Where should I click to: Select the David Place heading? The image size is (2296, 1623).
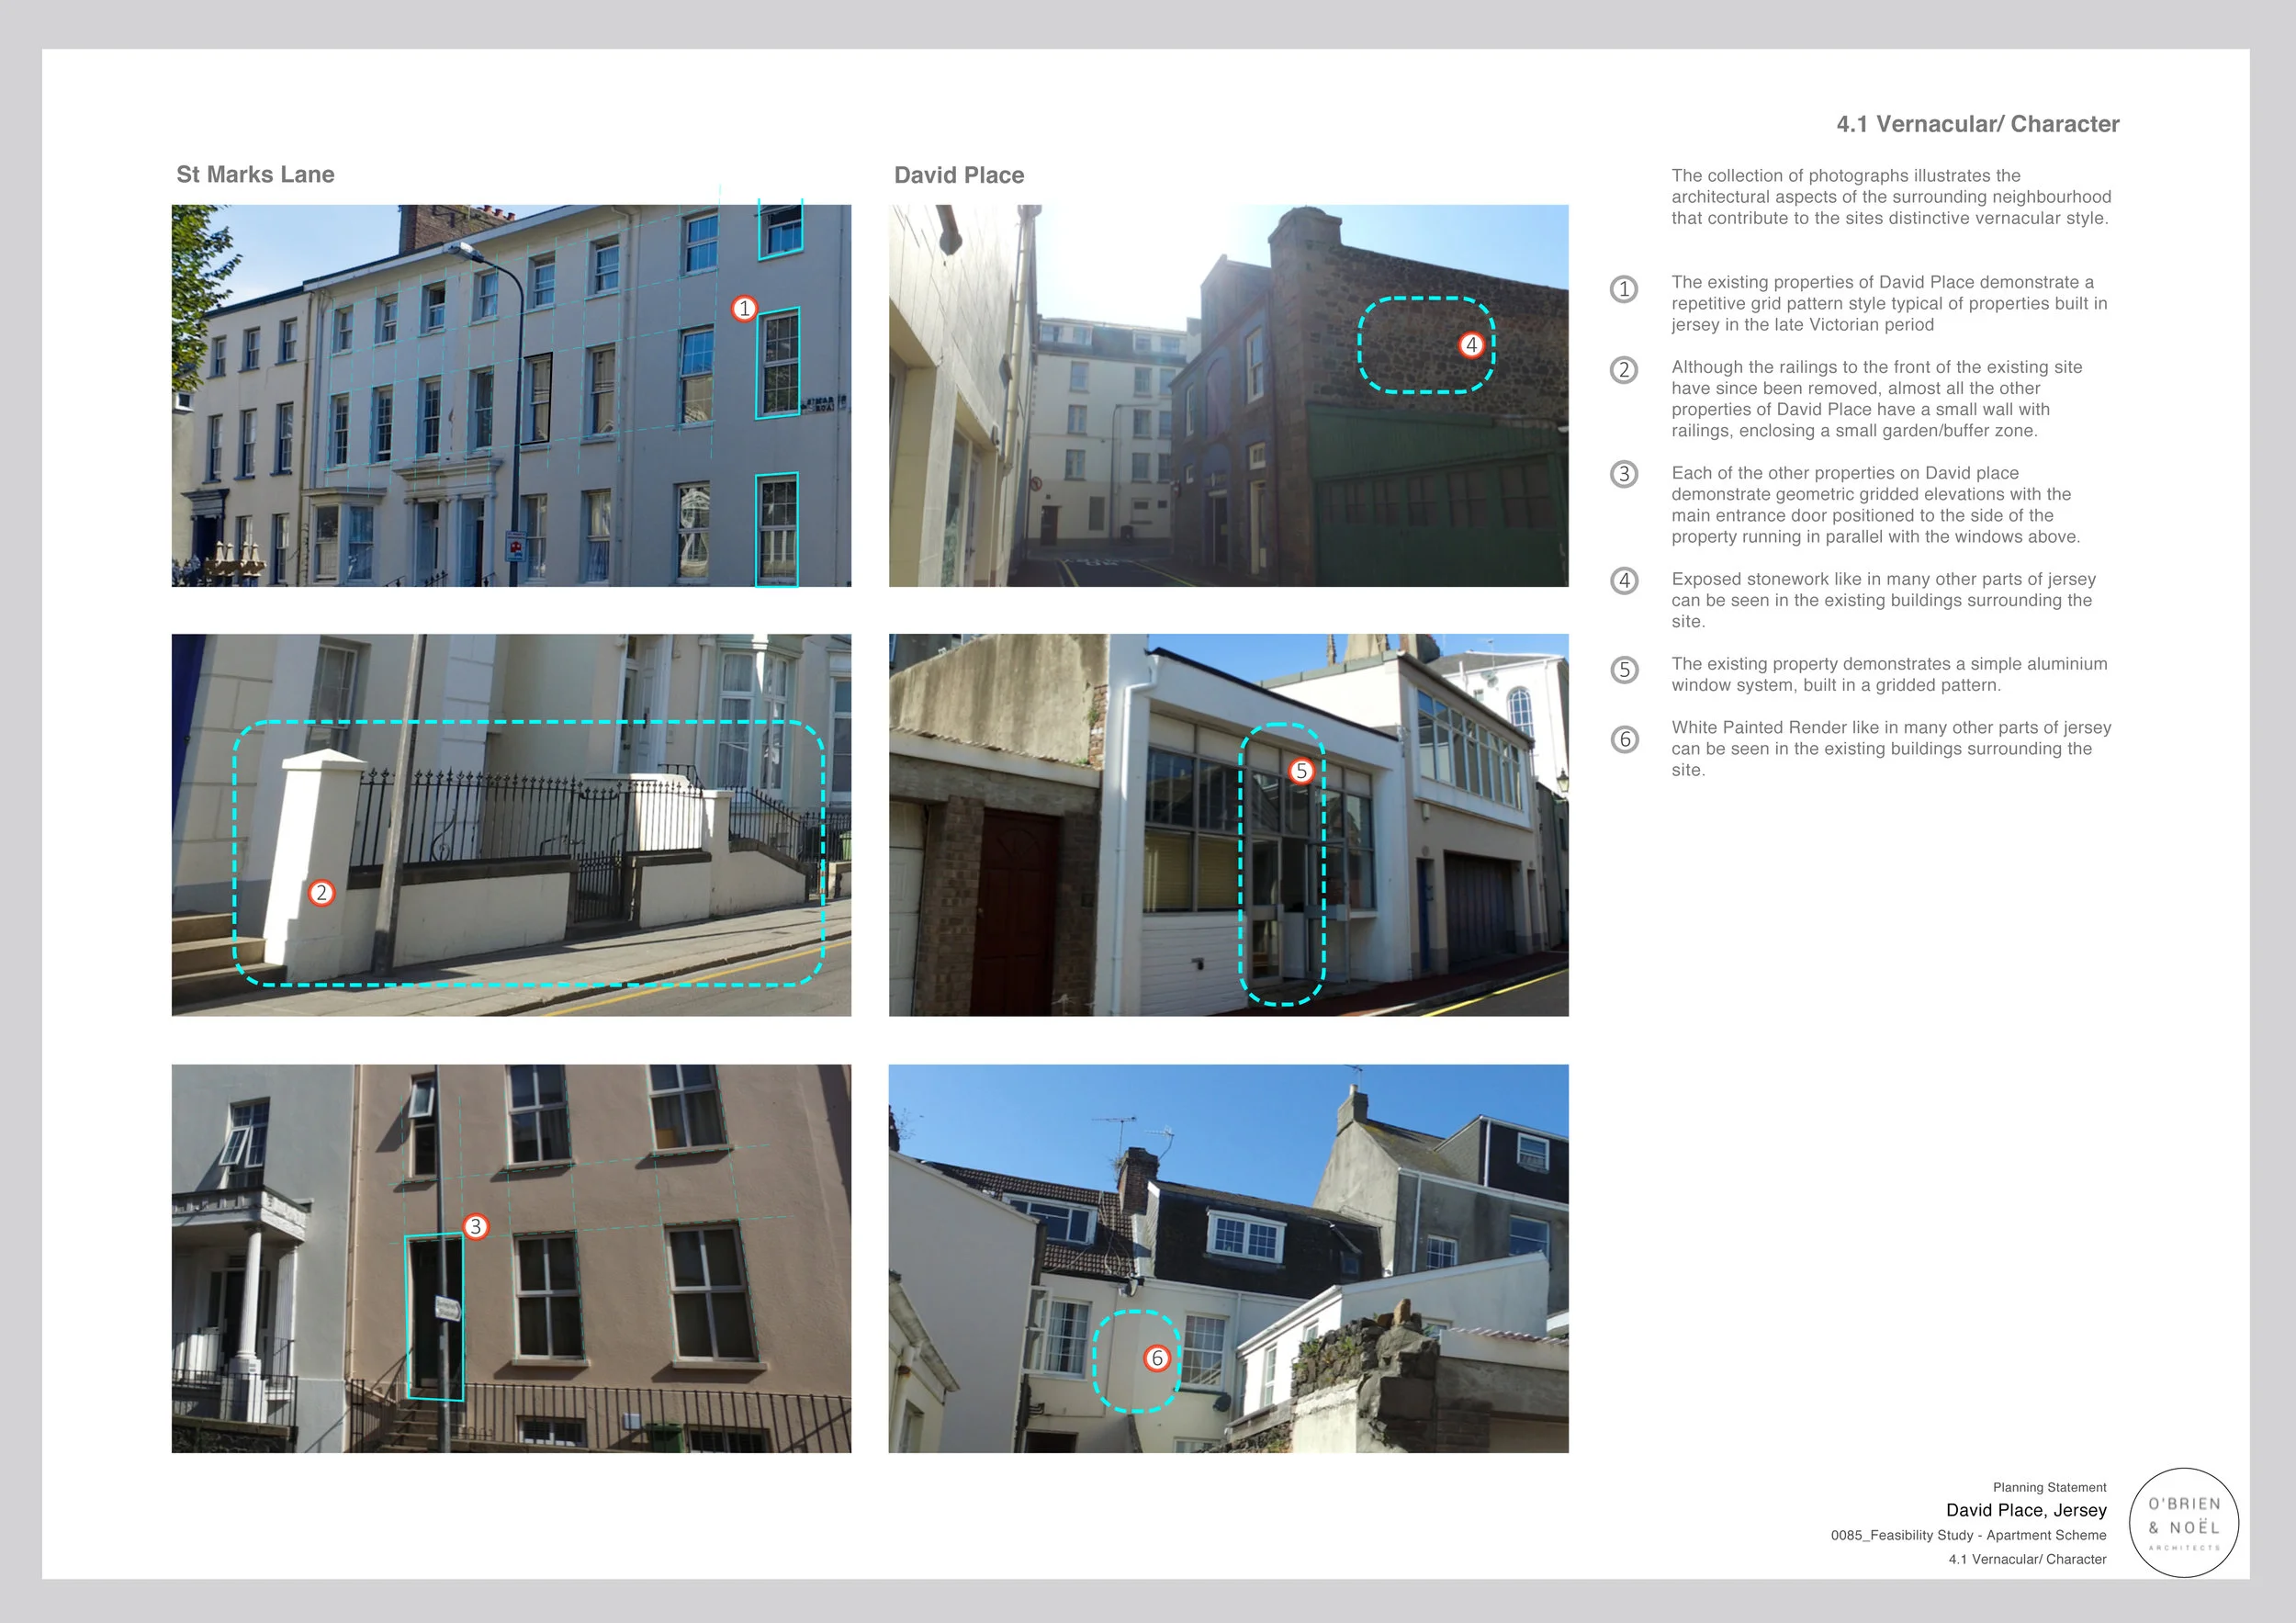pyautogui.click(x=958, y=175)
